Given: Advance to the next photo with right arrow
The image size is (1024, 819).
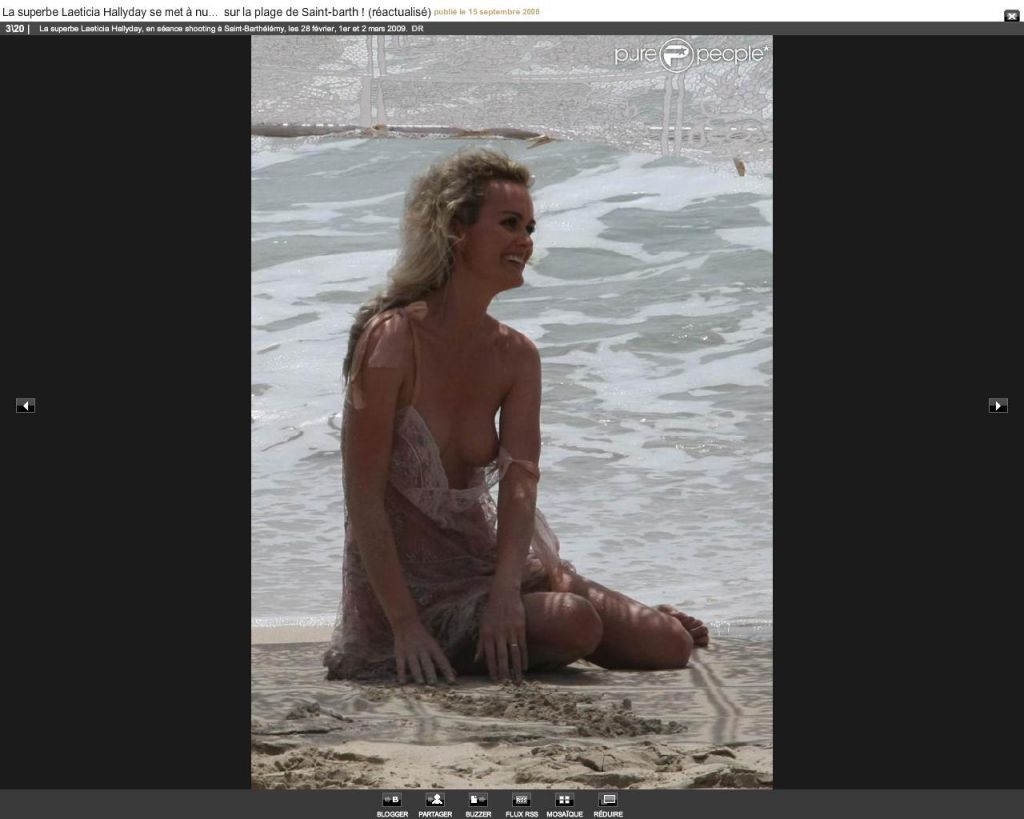Looking at the screenshot, I should pos(998,405).
